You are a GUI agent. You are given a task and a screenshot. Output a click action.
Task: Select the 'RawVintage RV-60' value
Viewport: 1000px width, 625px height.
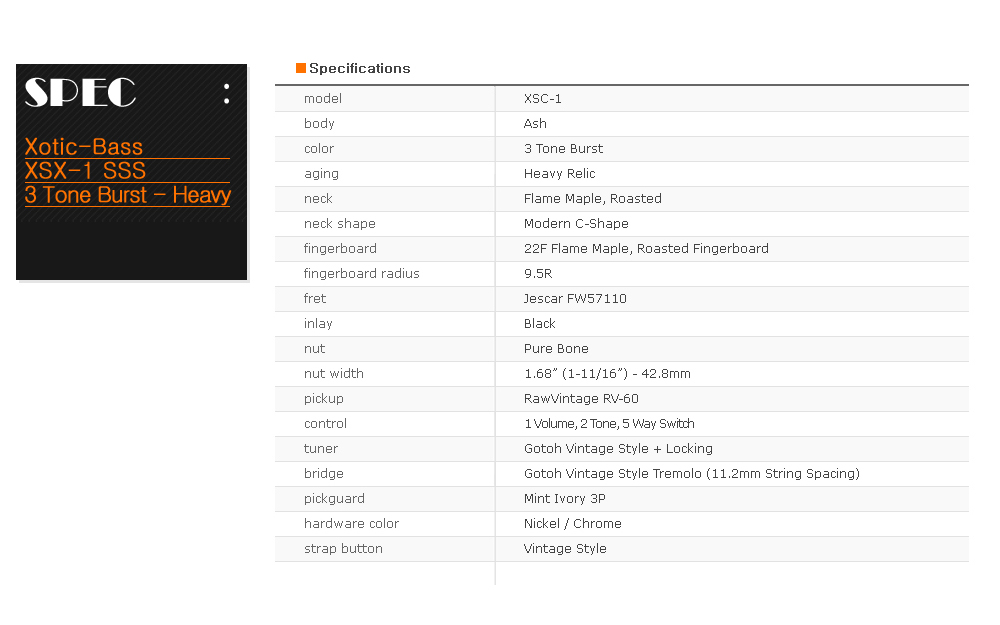coord(581,399)
